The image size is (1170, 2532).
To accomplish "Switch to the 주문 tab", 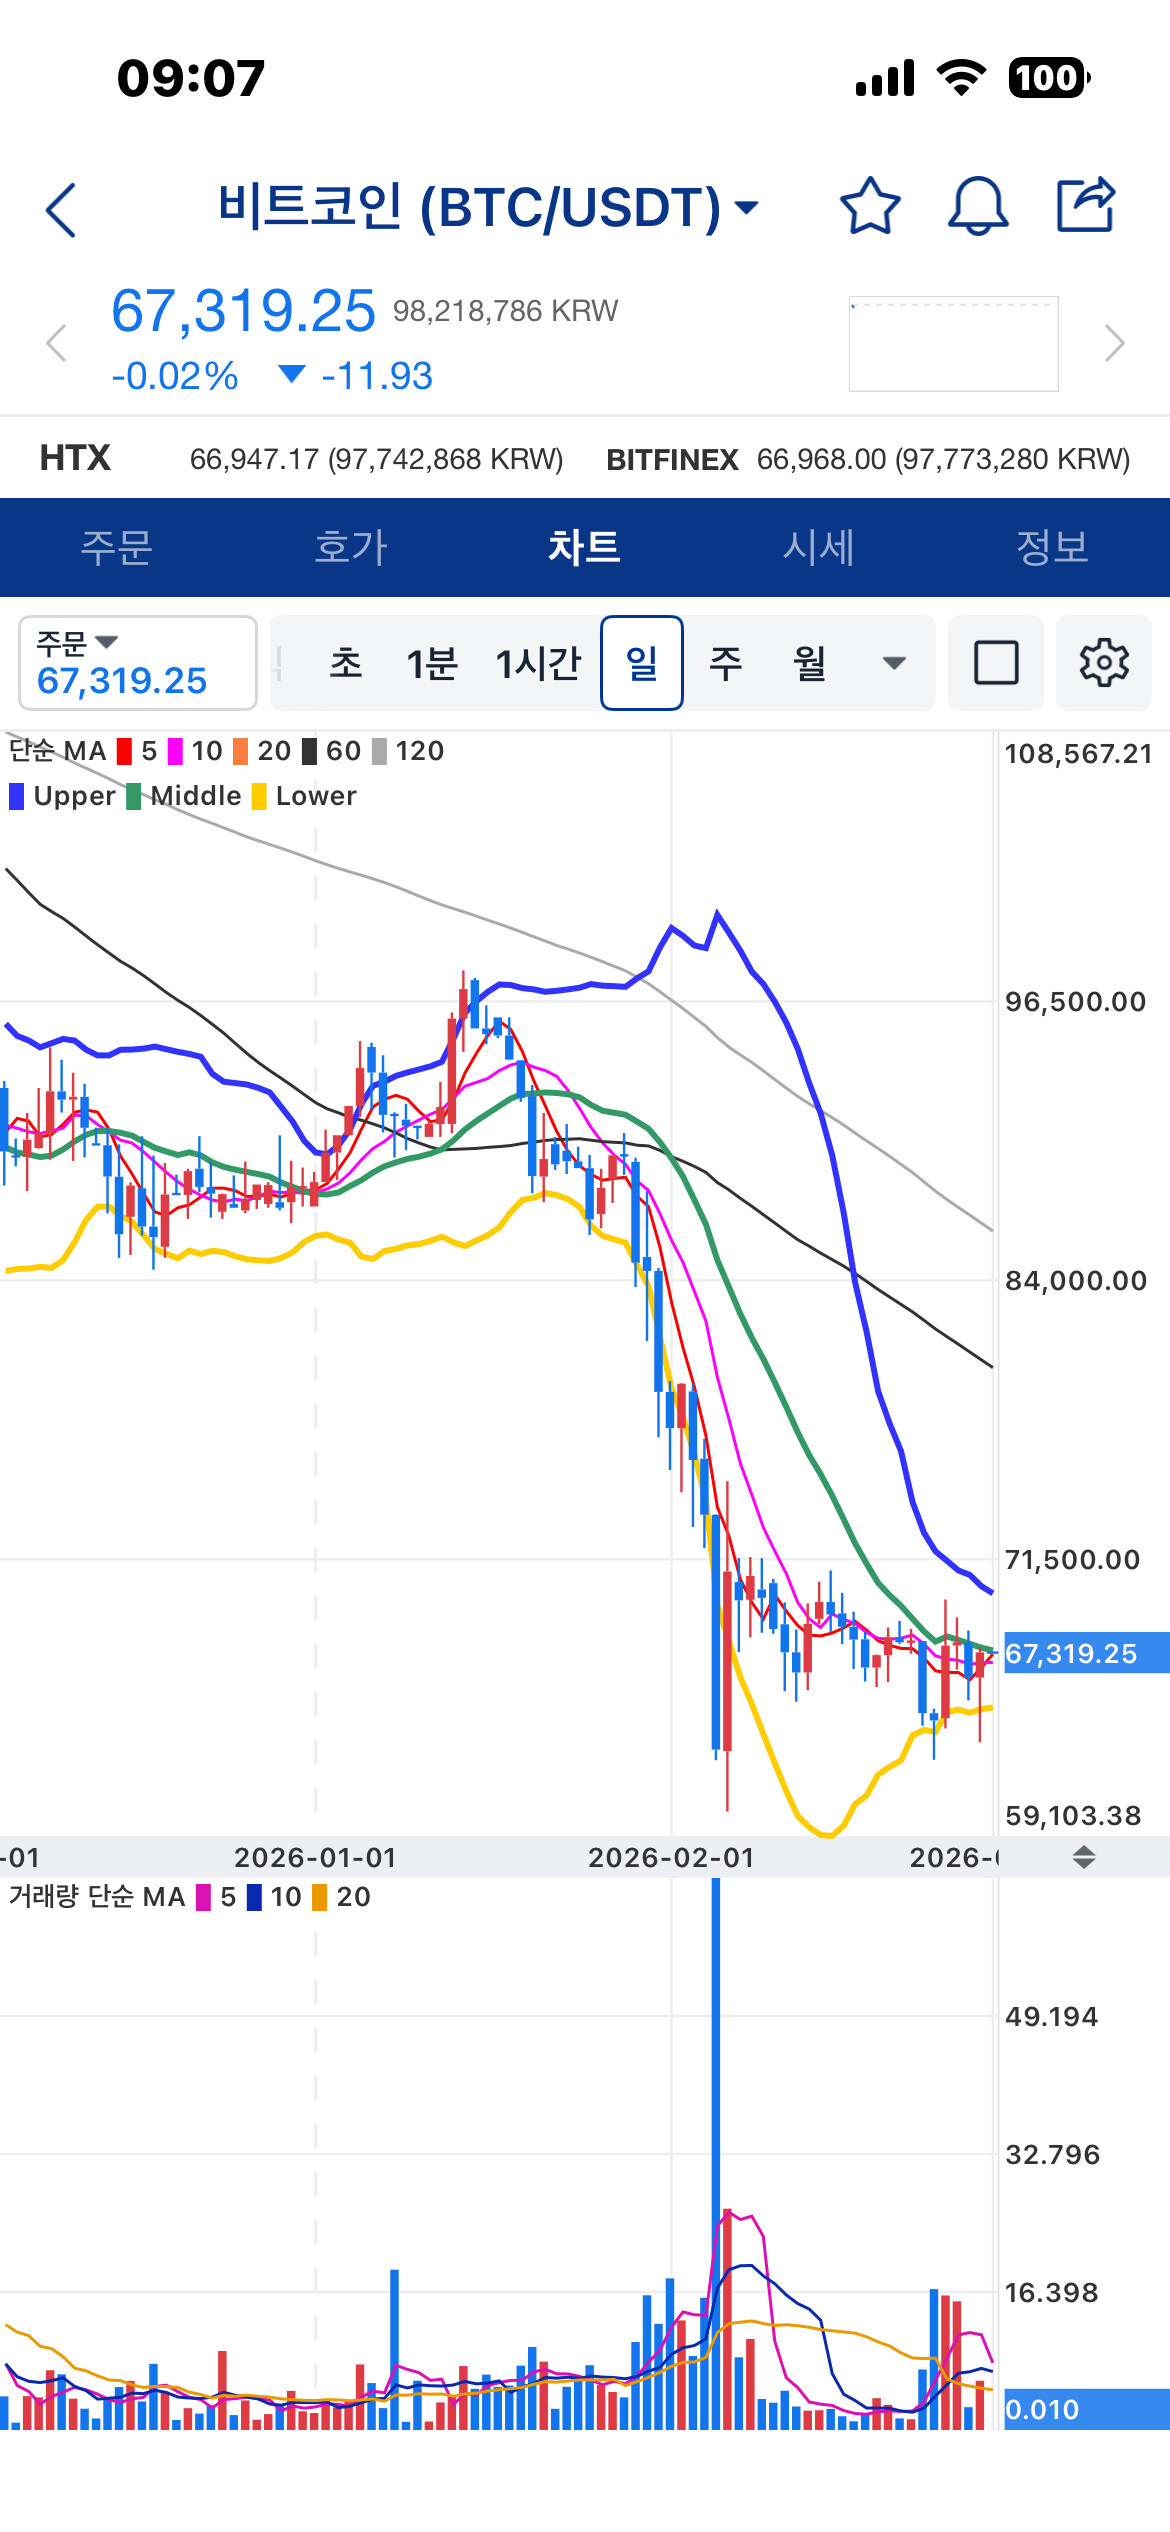I will coord(117,548).
